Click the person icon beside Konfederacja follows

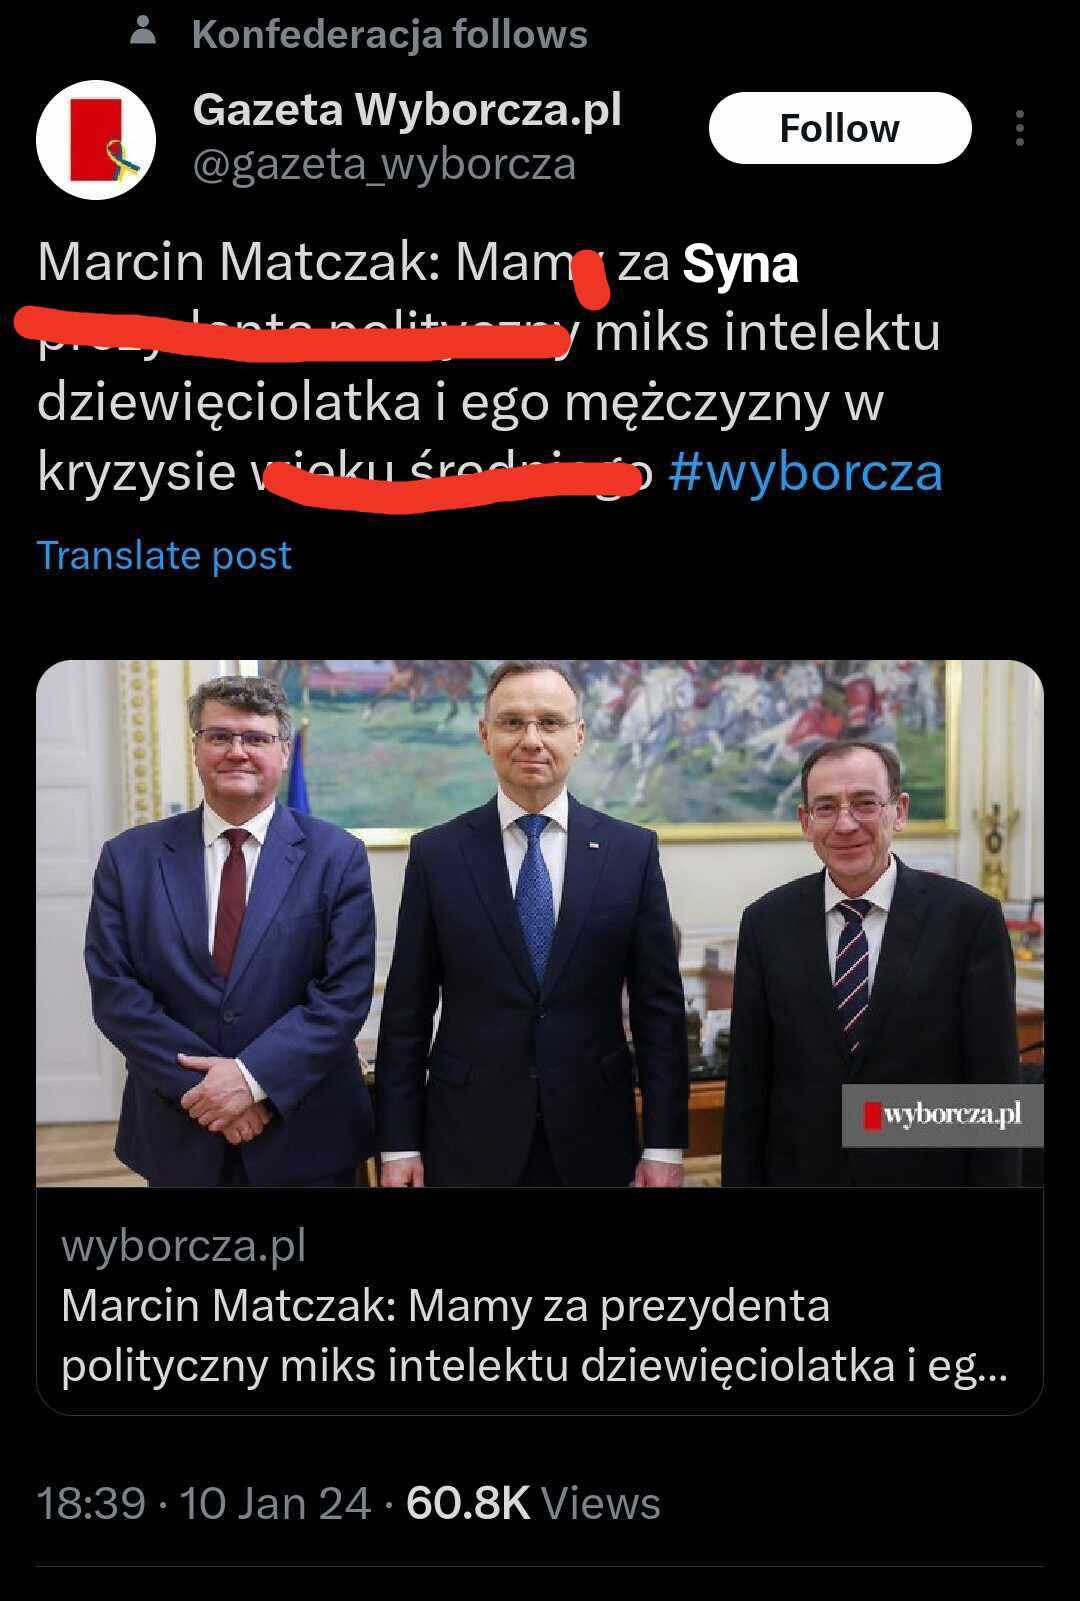[144, 33]
